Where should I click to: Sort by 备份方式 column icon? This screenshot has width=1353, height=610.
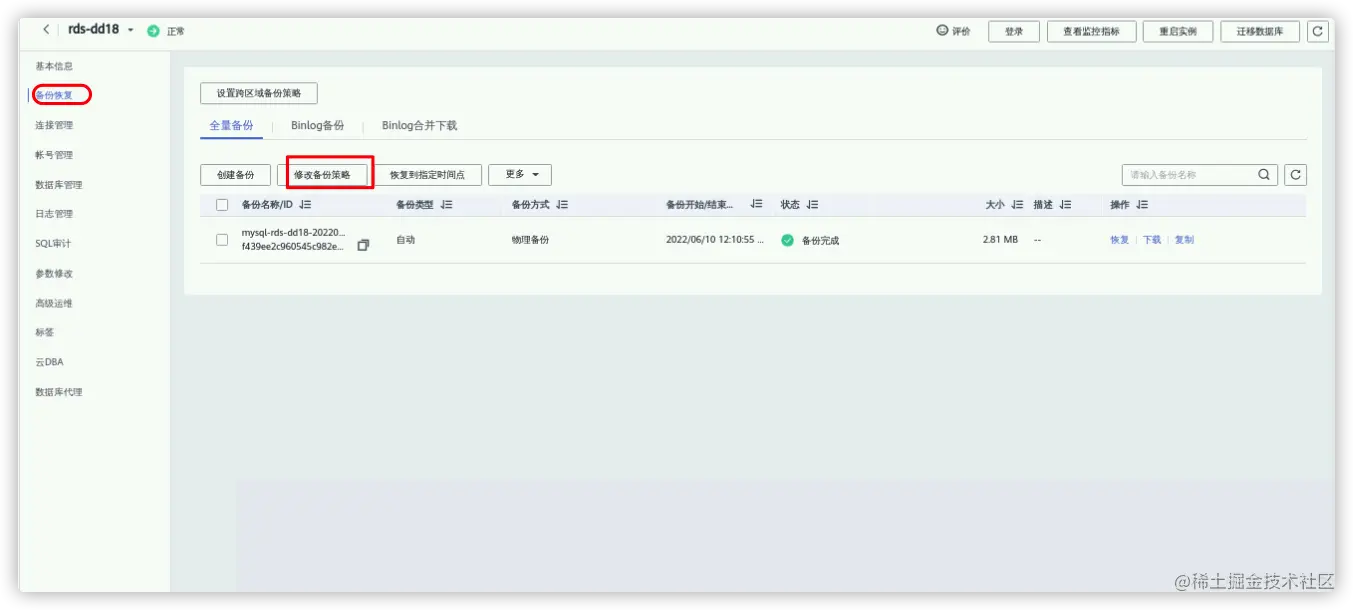[x=562, y=205]
